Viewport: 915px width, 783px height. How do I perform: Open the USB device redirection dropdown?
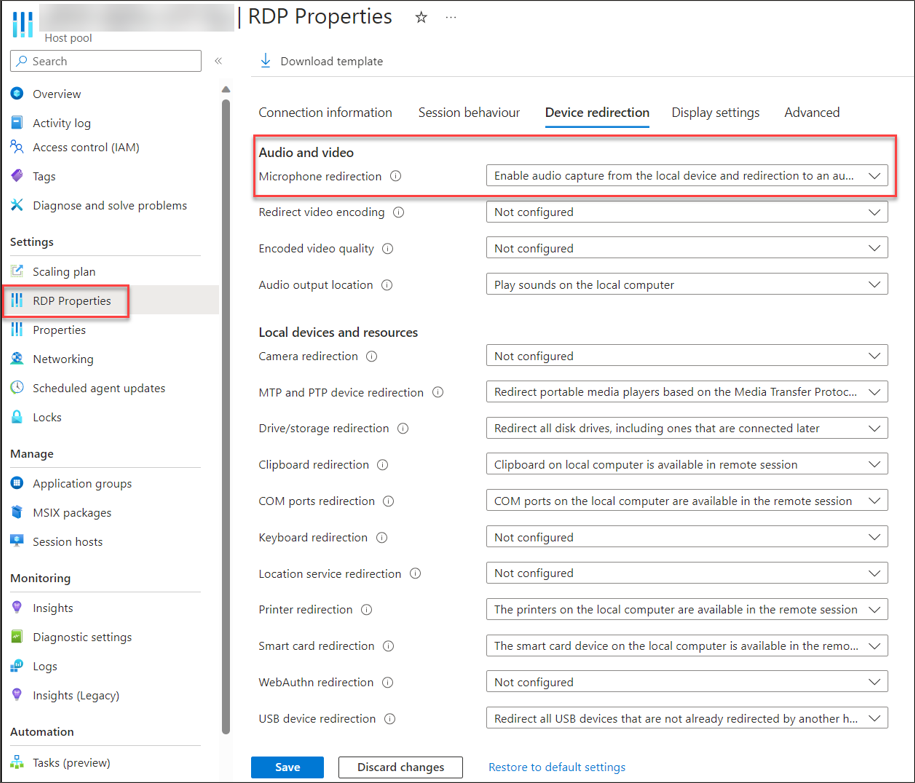click(687, 718)
